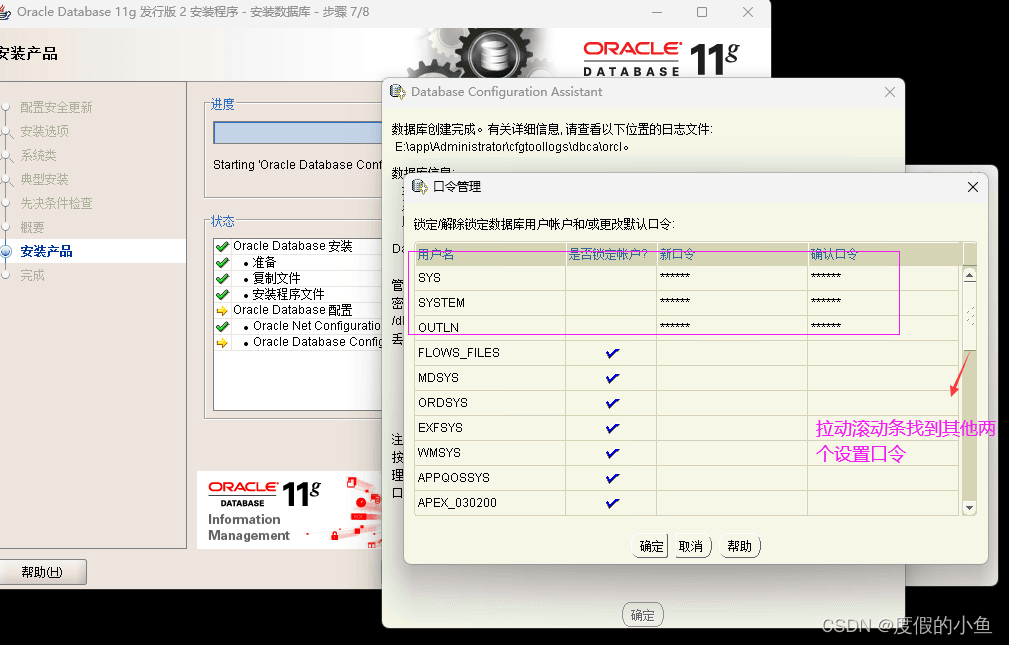
Task: Click the SYS new password field
Action: 732,277
